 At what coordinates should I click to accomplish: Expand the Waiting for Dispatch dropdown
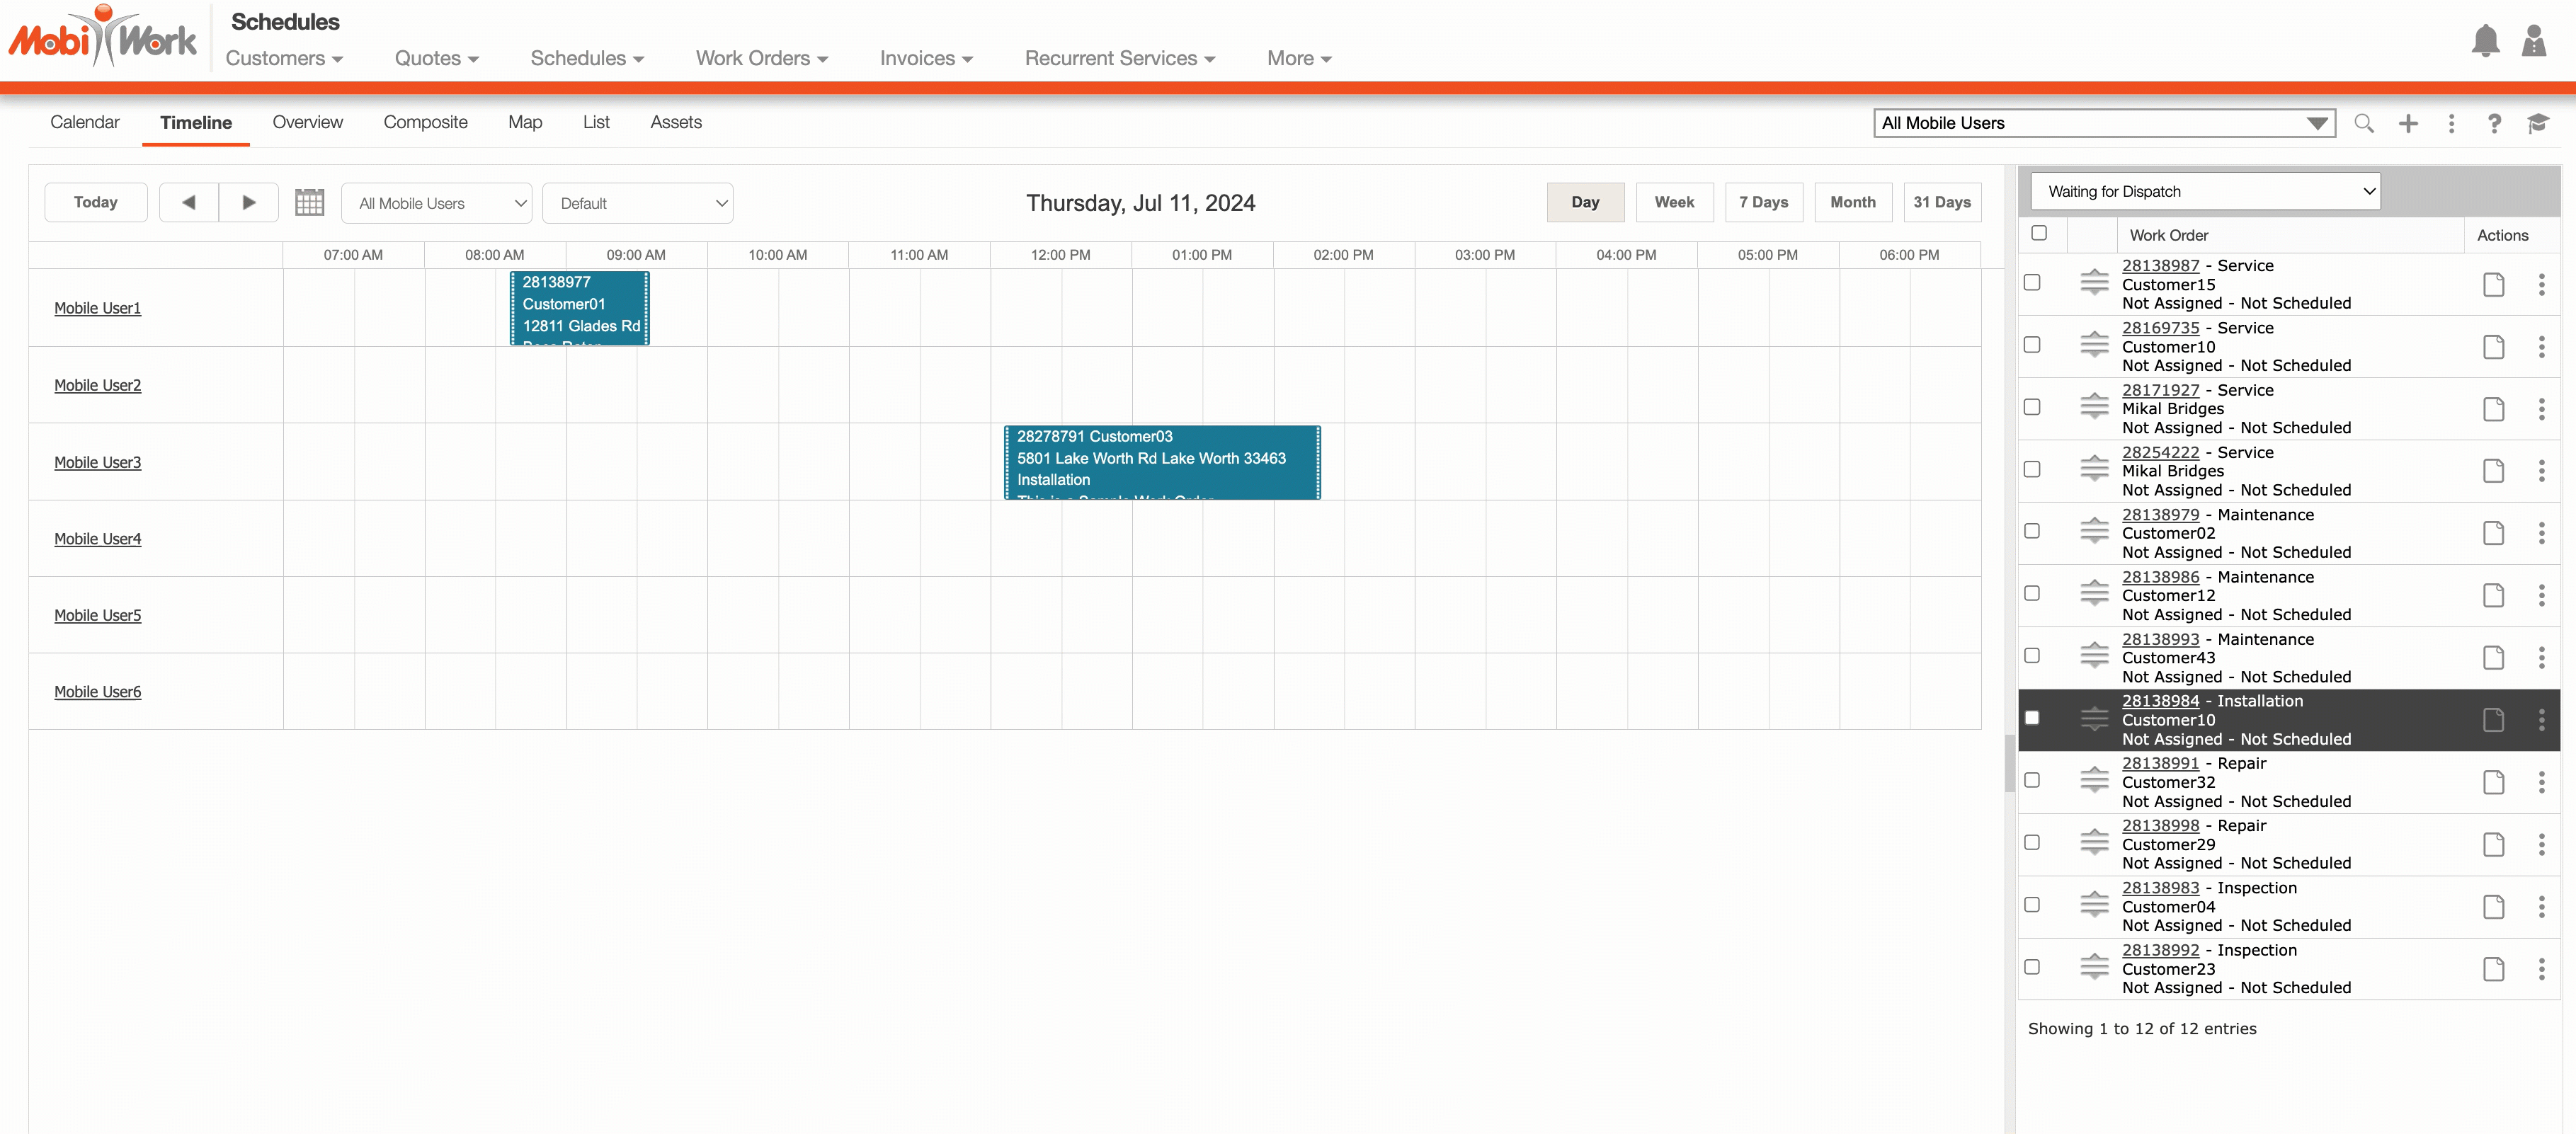click(2204, 191)
